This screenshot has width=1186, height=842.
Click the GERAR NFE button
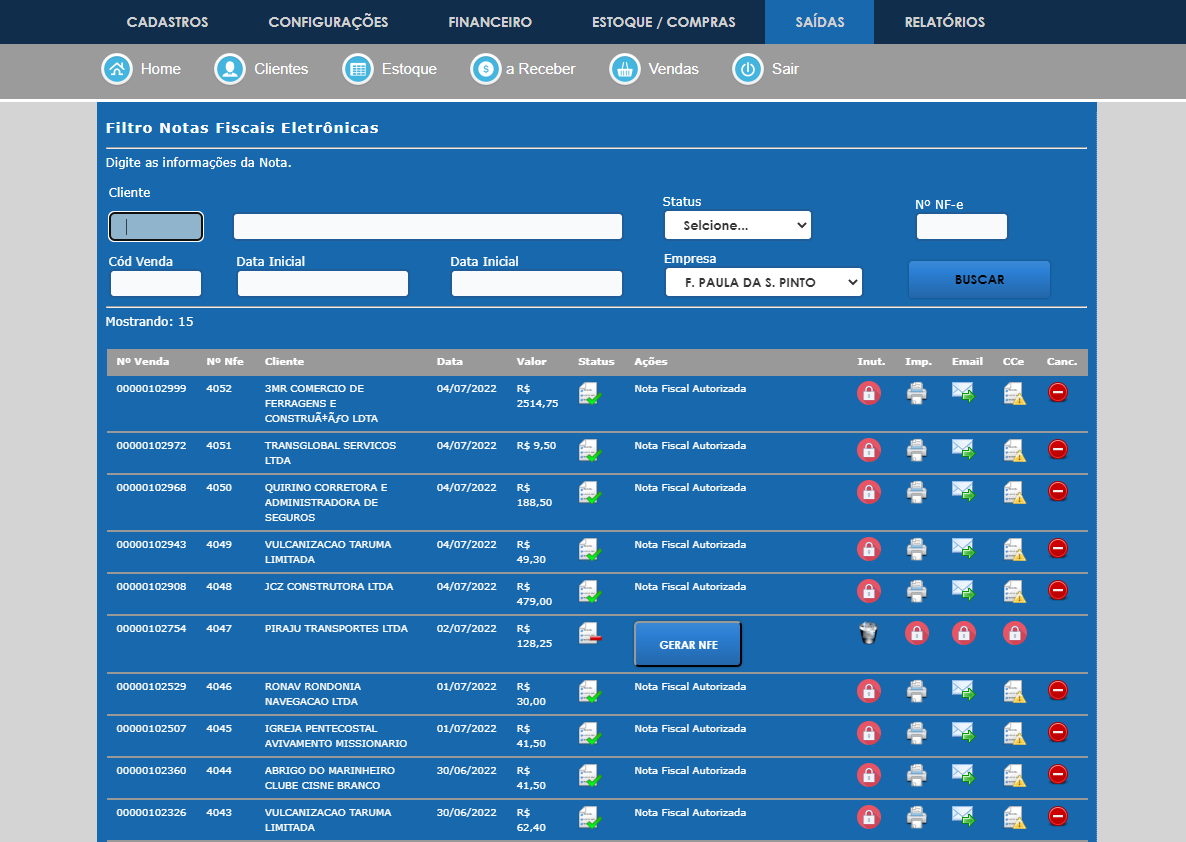688,645
